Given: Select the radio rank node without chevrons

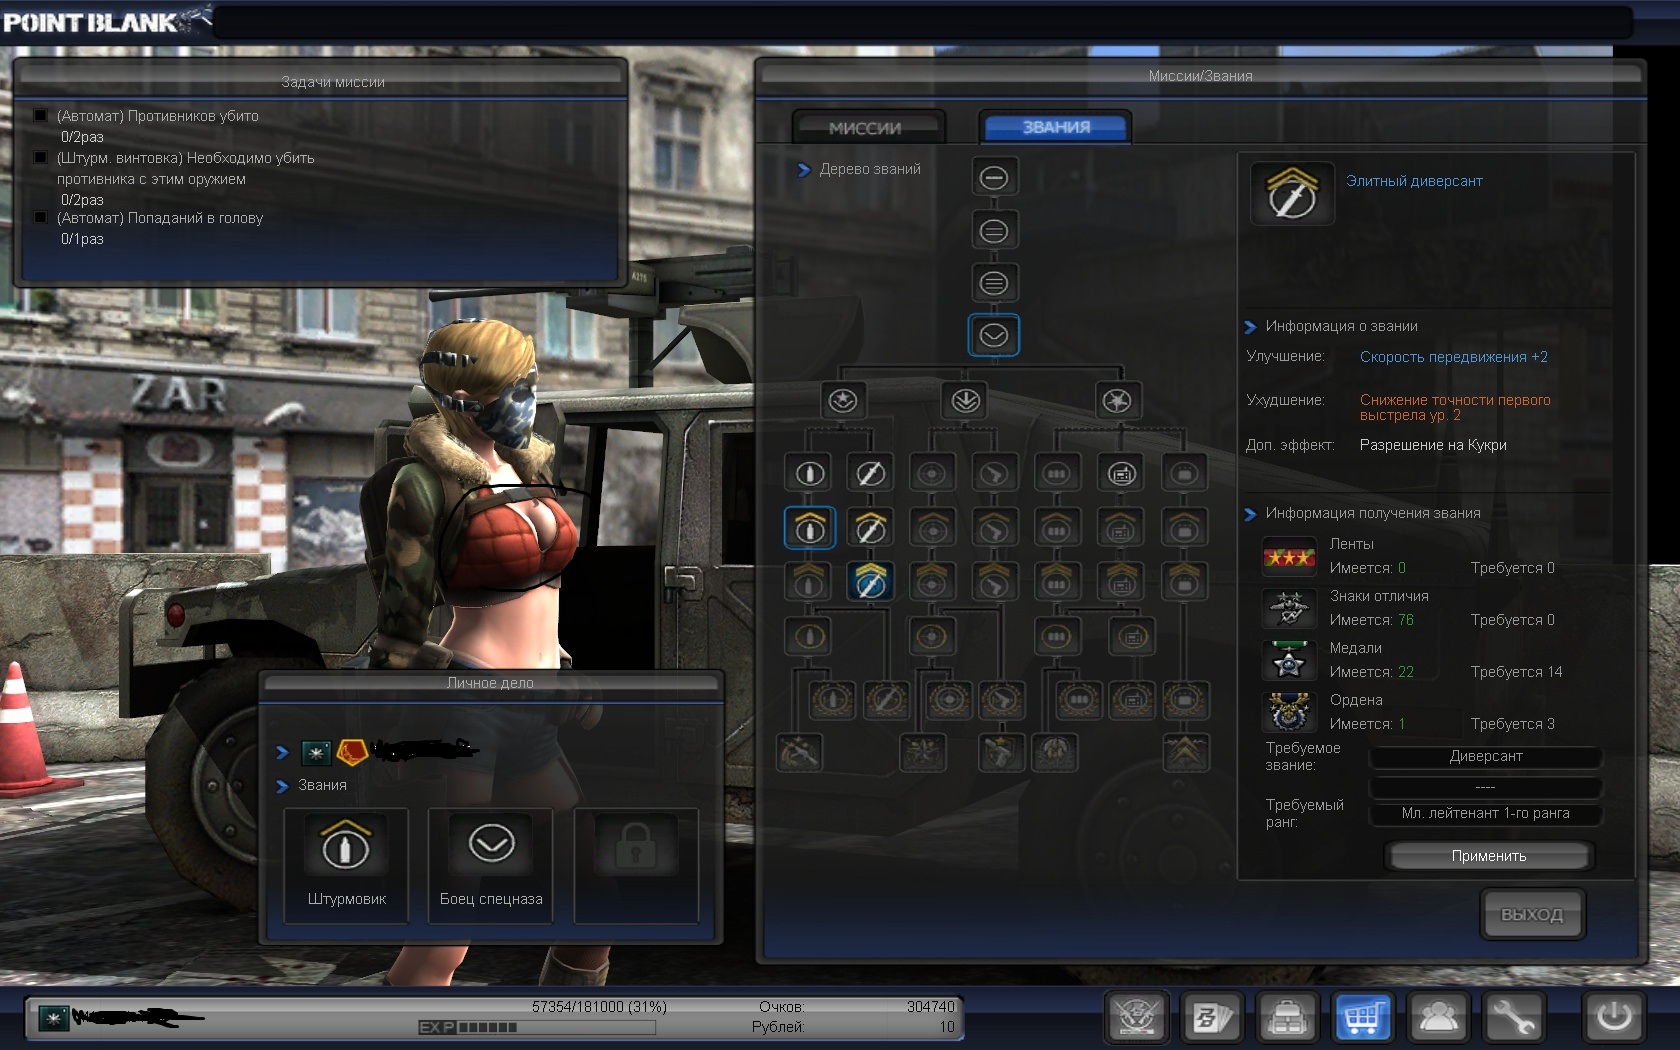Looking at the screenshot, I should (x=1122, y=473).
